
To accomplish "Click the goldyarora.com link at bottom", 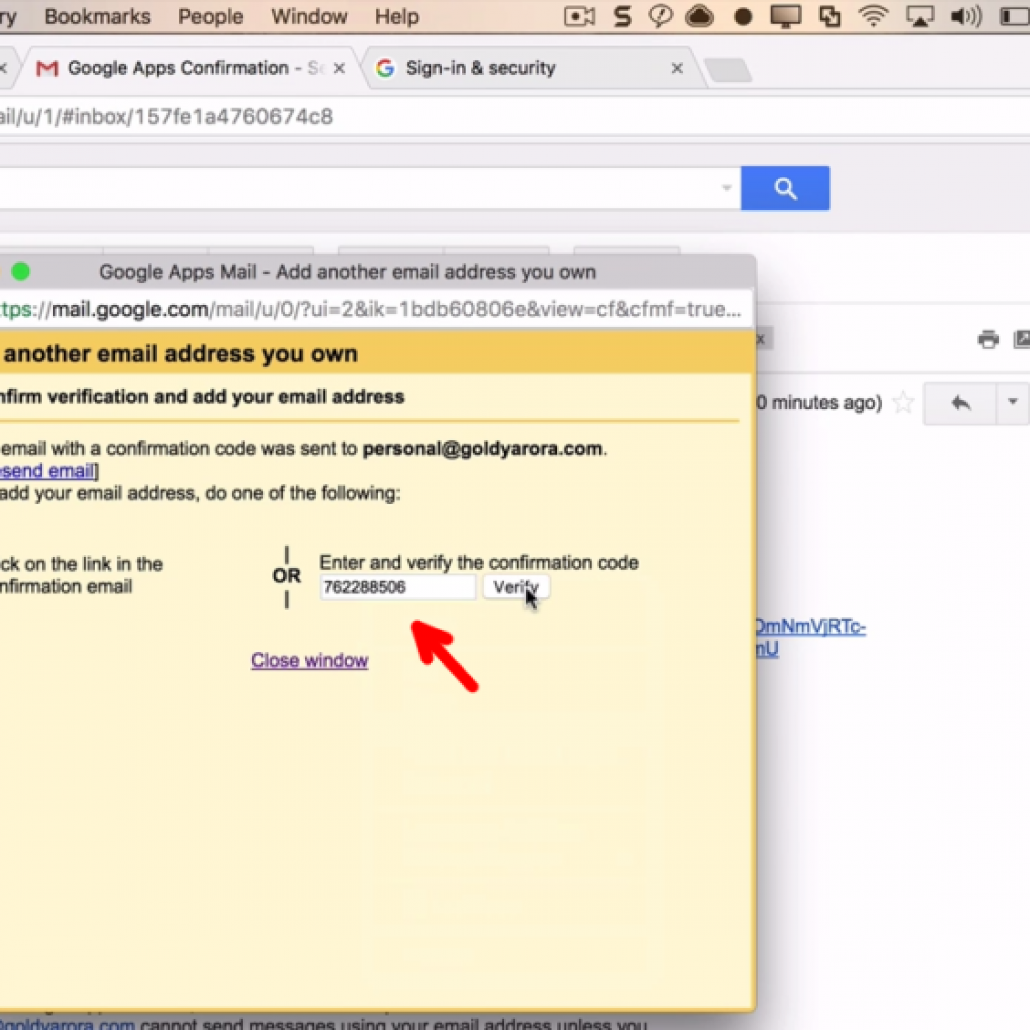I will click(67, 1023).
